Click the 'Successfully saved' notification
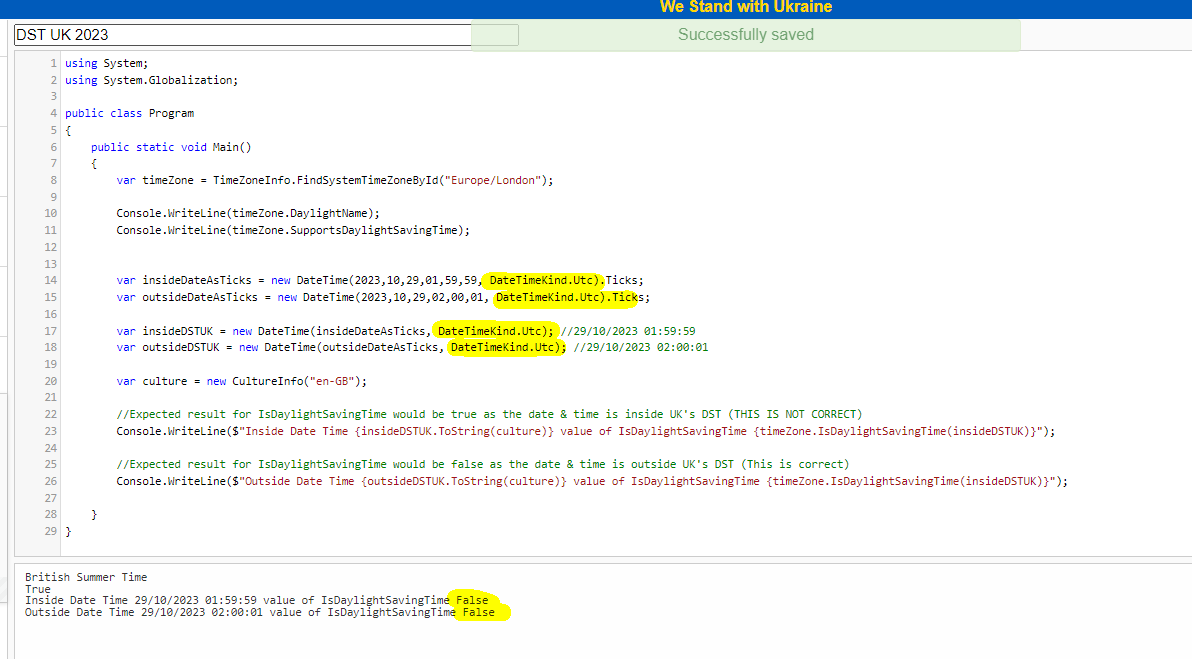The width and height of the screenshot is (1192, 659). (x=745, y=34)
